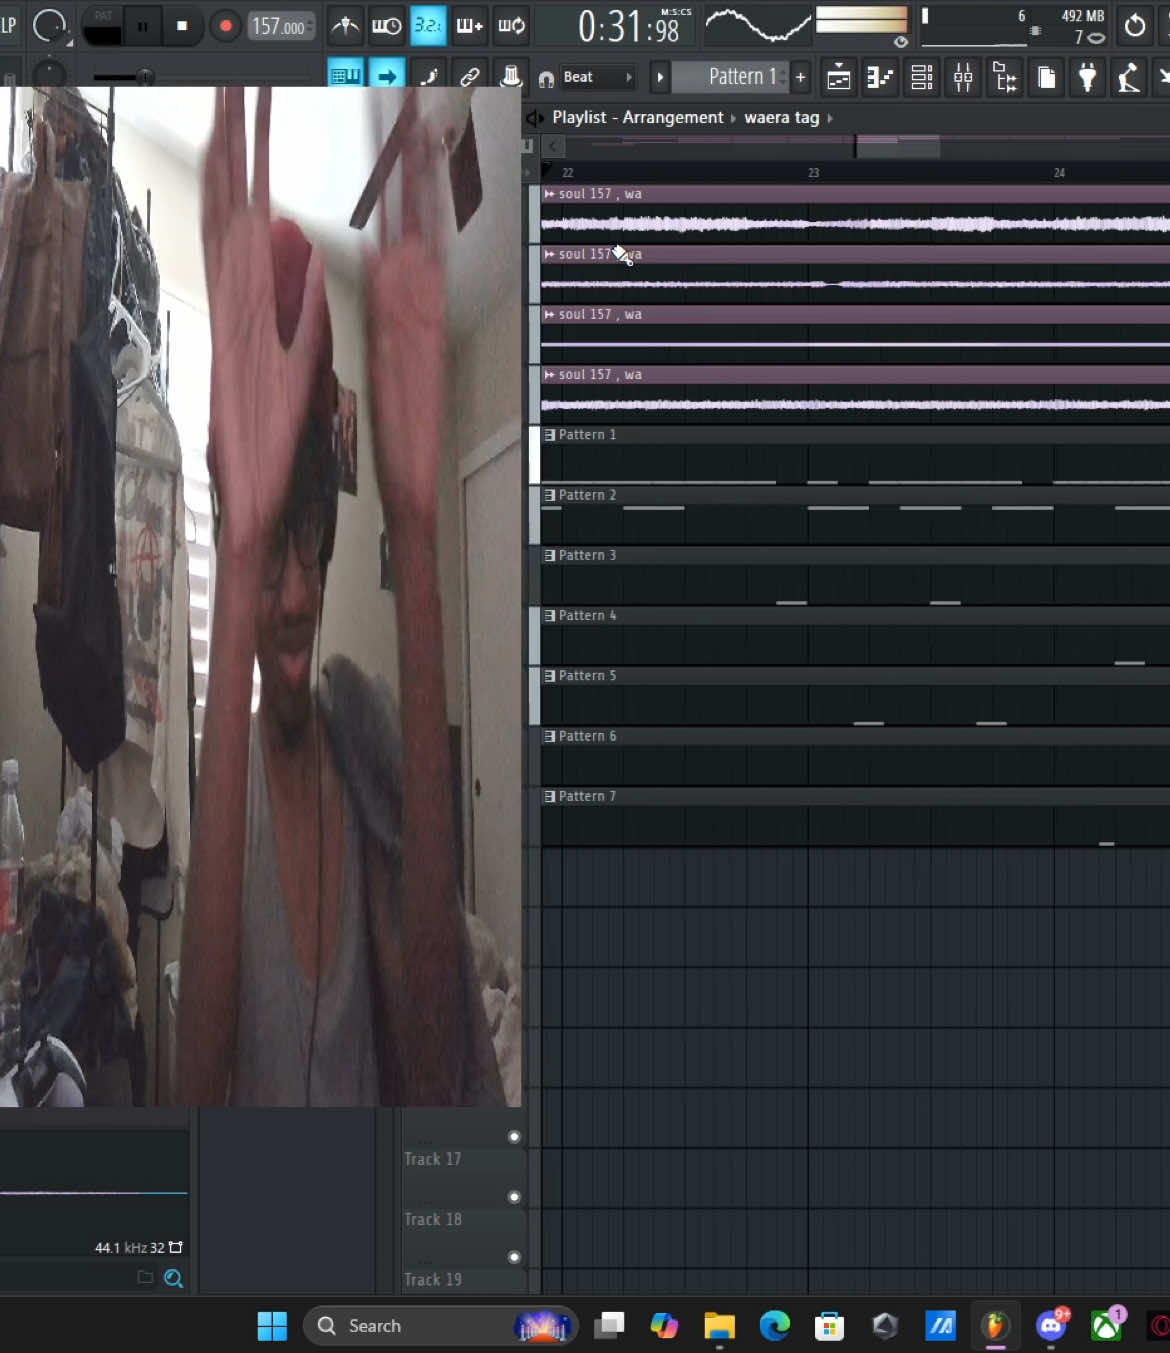Click the Playlist - Arrangement title
The height and width of the screenshot is (1353, 1170).
coord(637,117)
